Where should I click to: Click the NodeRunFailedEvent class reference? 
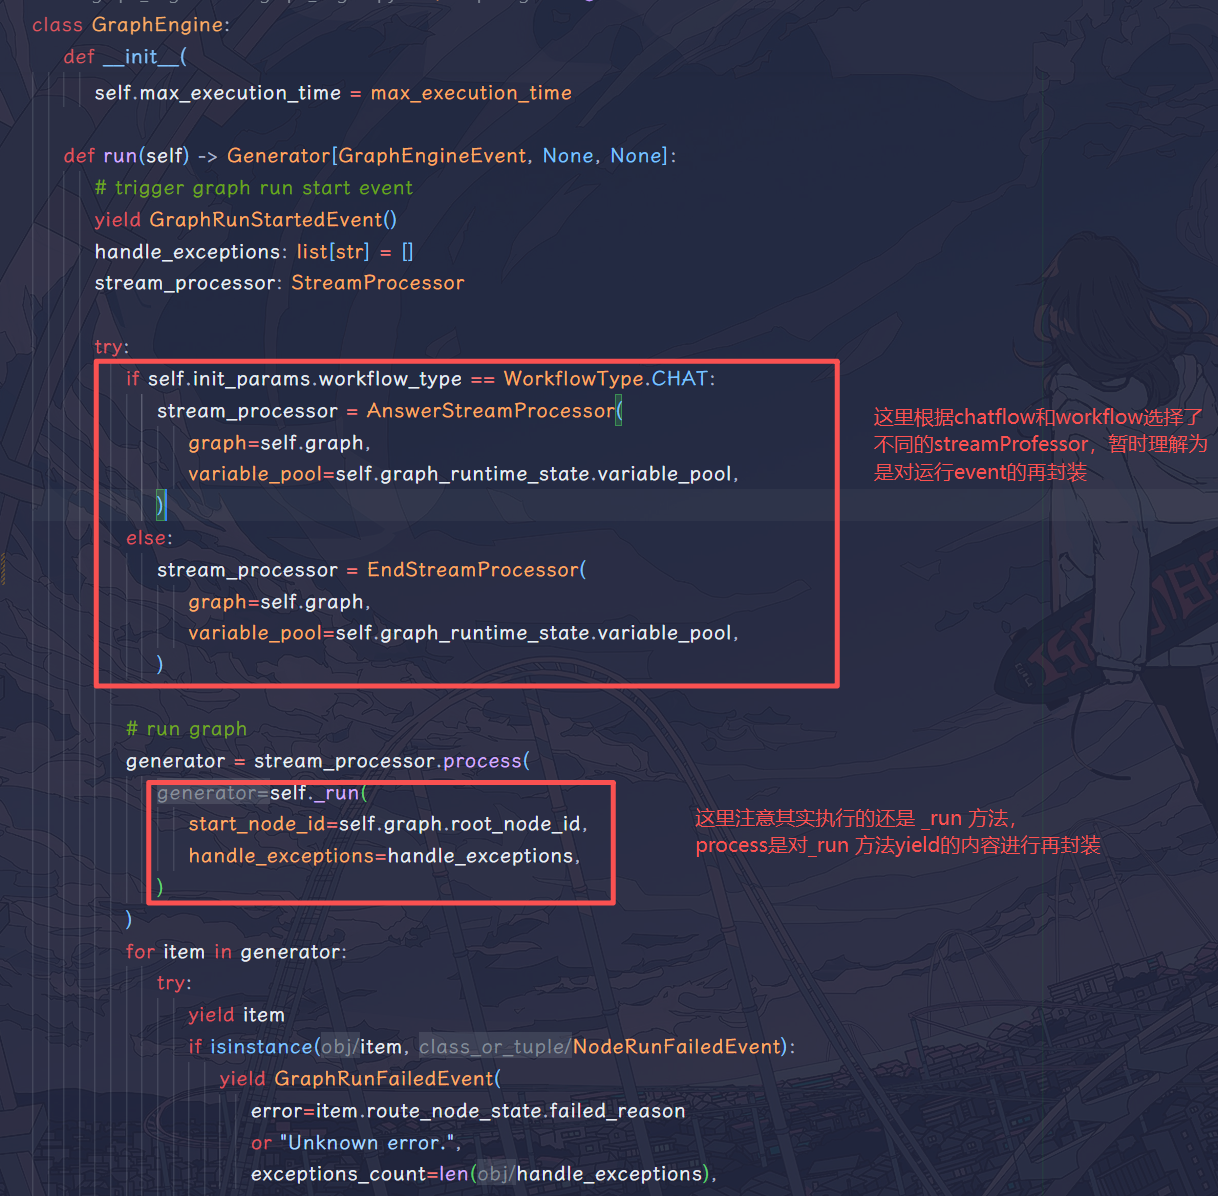pos(676,1047)
